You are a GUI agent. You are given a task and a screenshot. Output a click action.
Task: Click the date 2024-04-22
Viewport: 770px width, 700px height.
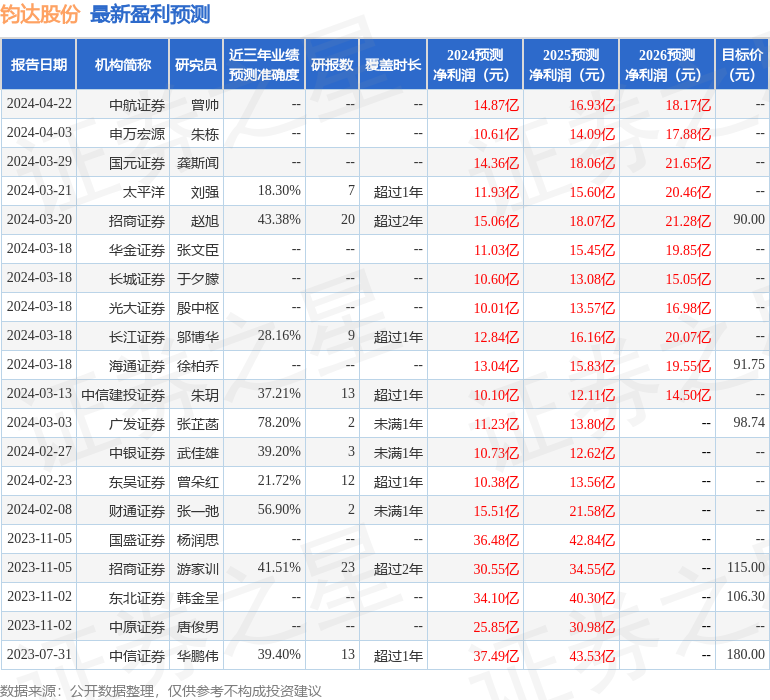click(39, 104)
